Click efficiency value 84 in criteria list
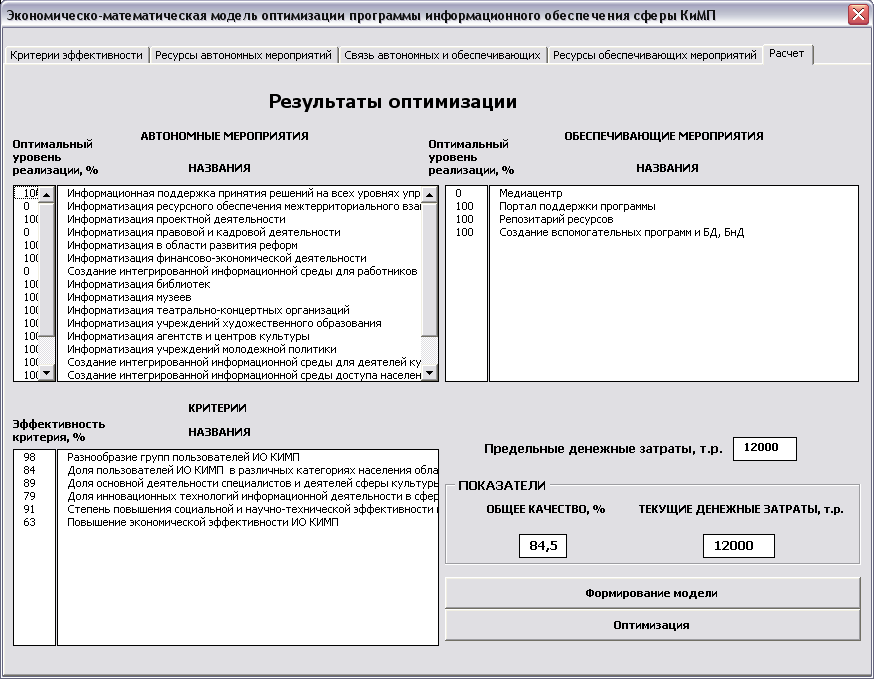874x679 pixels. (x=34, y=470)
